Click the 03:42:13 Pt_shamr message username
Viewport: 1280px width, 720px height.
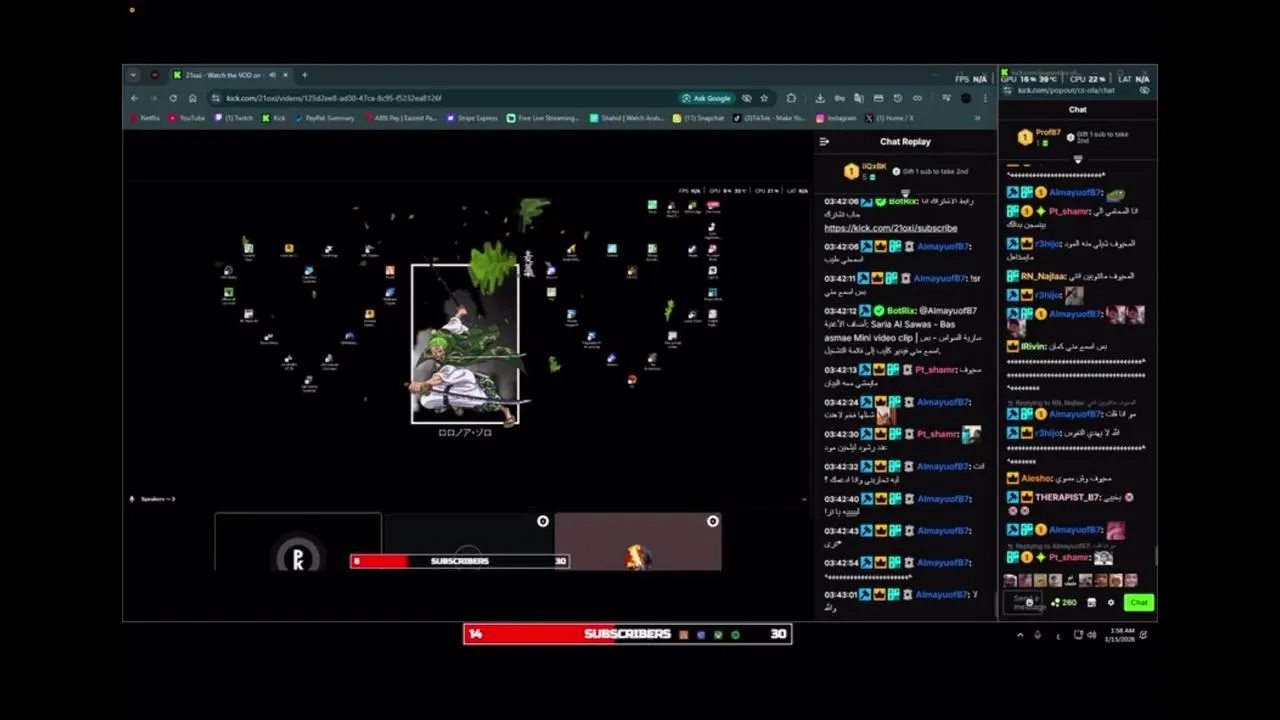pyautogui.click(x=934, y=370)
